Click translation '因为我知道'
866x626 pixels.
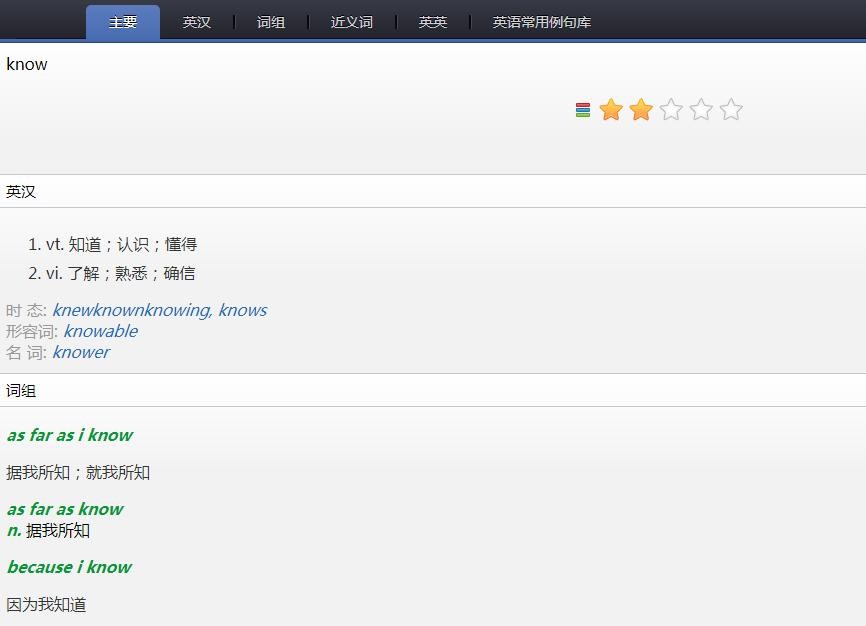[46, 604]
